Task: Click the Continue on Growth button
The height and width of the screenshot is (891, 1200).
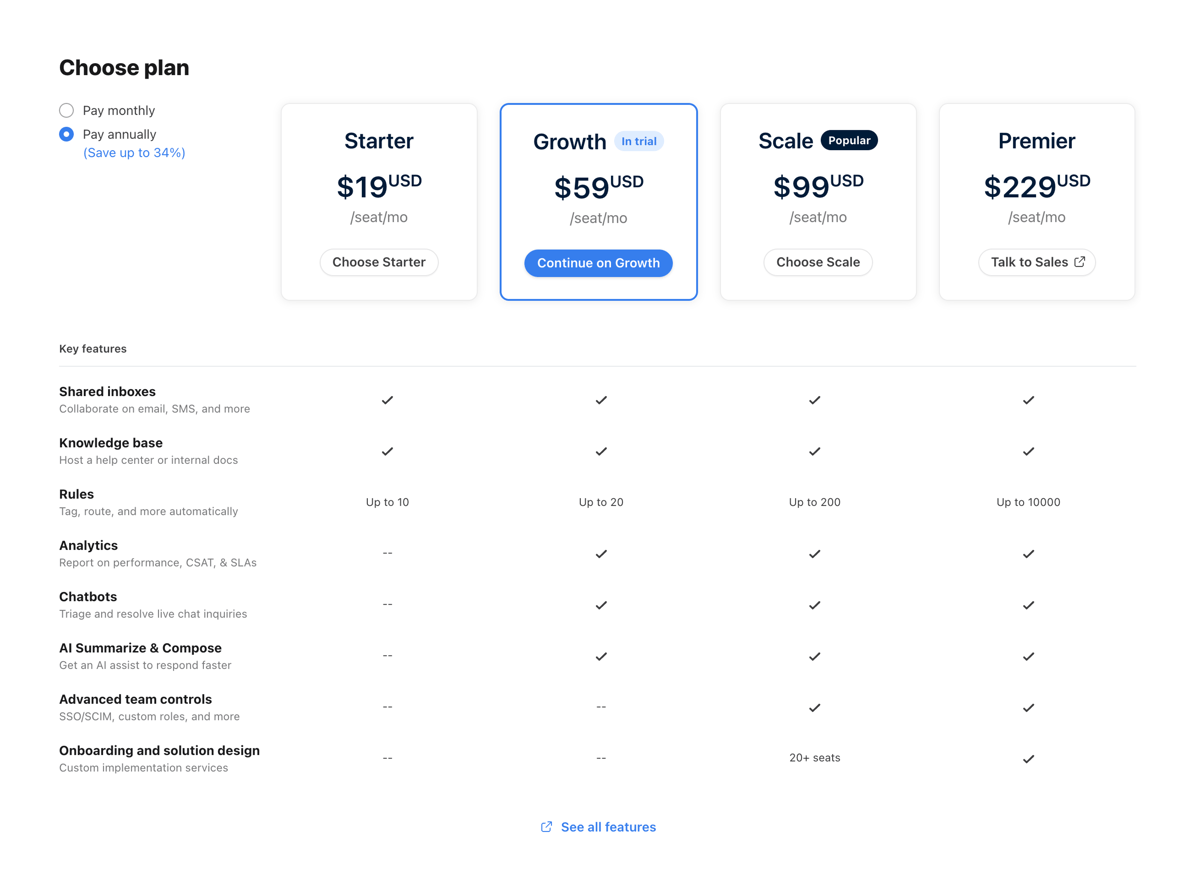Action: [x=598, y=262]
